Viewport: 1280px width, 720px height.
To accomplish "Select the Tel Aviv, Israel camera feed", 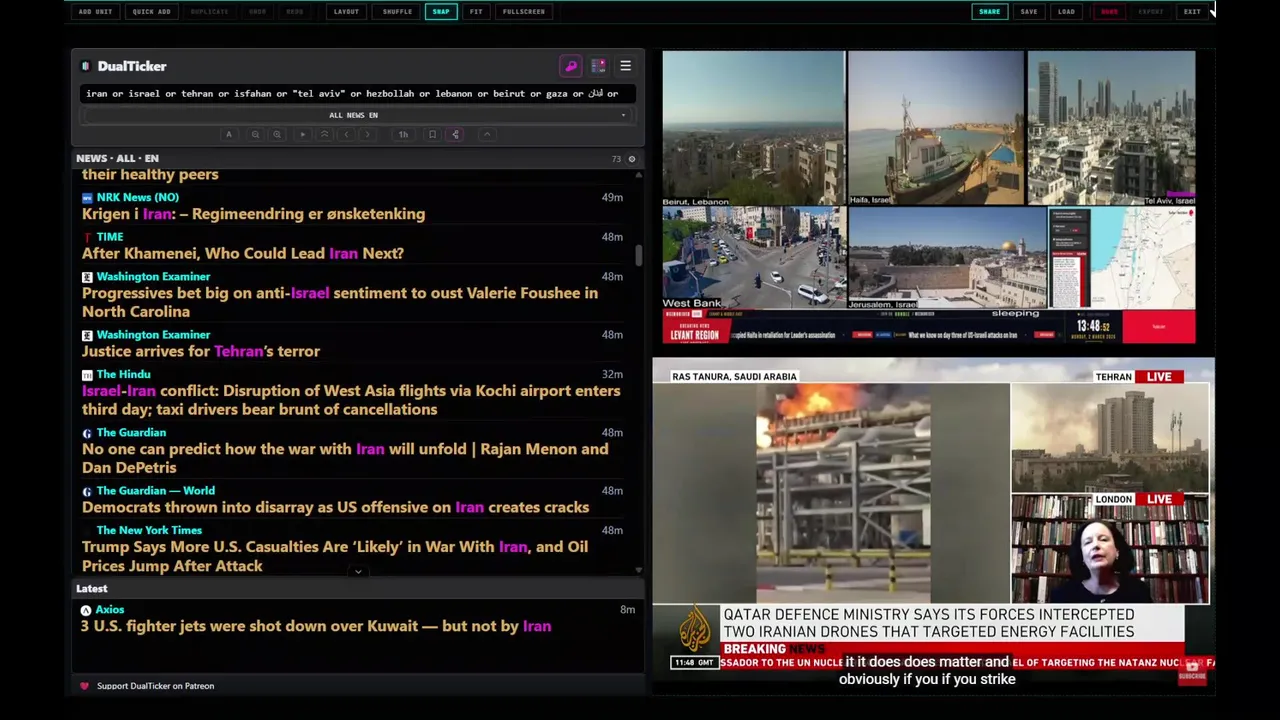I will click(1111, 128).
